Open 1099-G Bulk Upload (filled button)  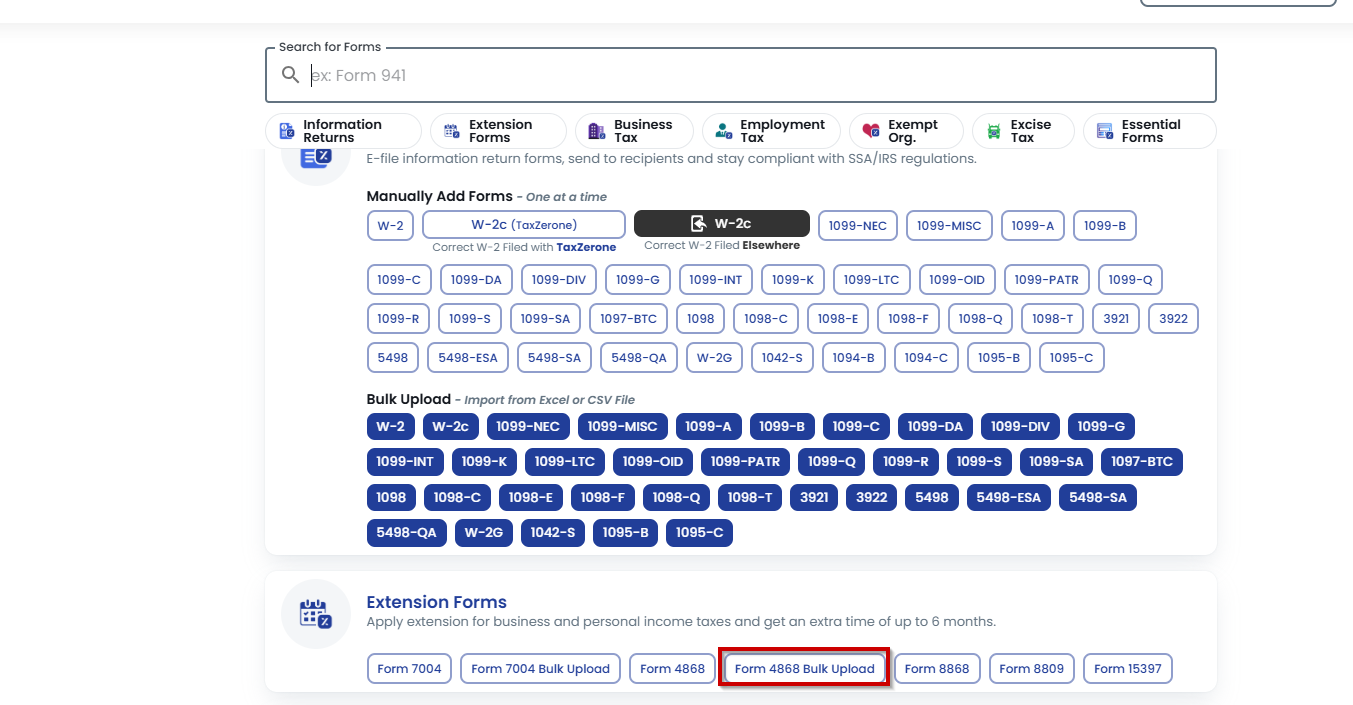(1101, 426)
